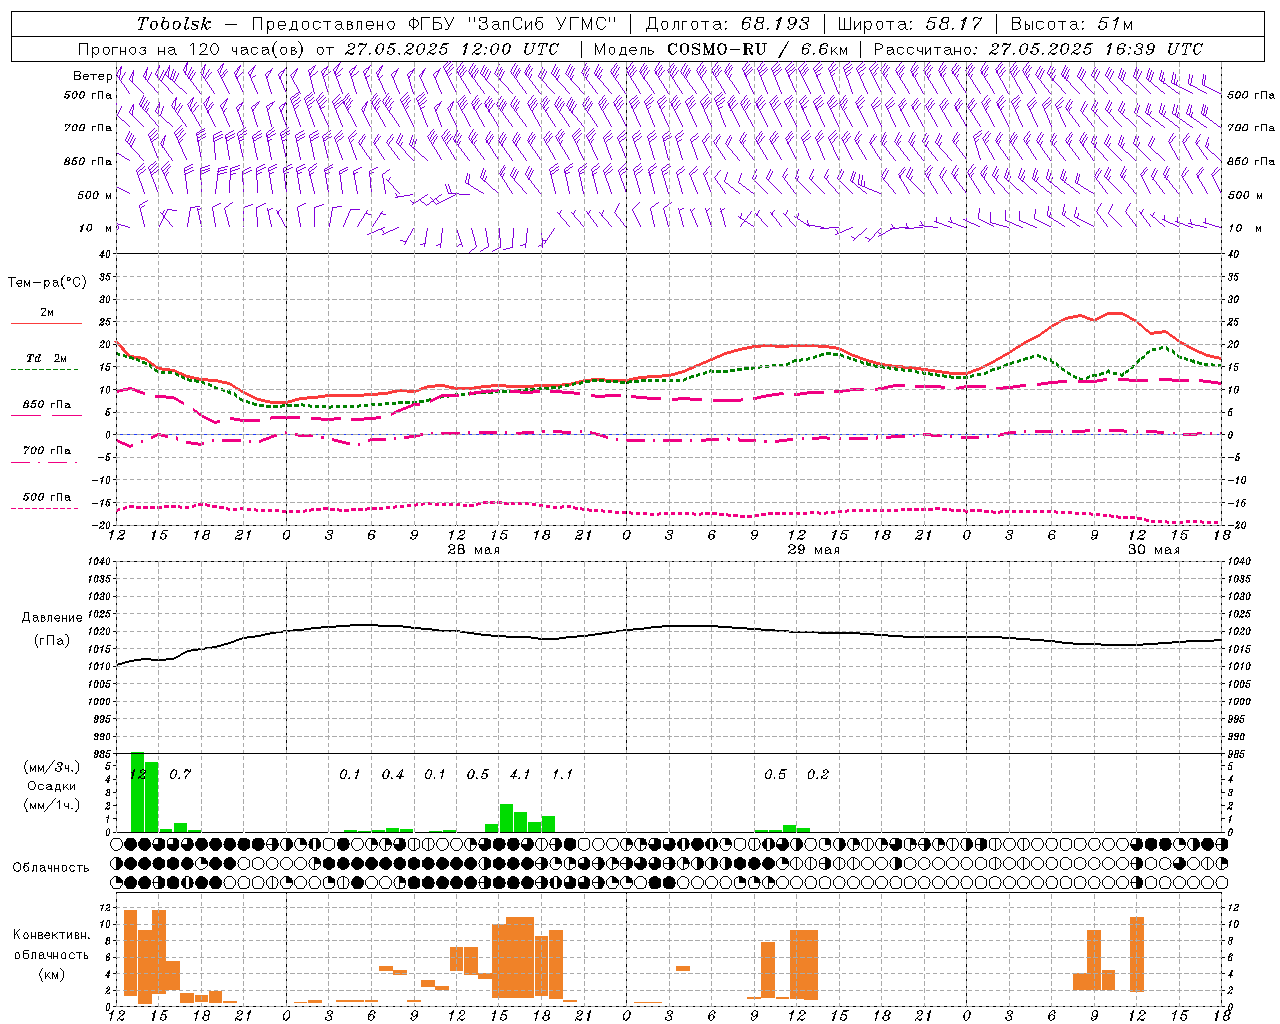The height and width of the screenshot is (1024, 1280).
Task: Select the "Высота: 51м" header field
Action: (x=1071, y=24)
